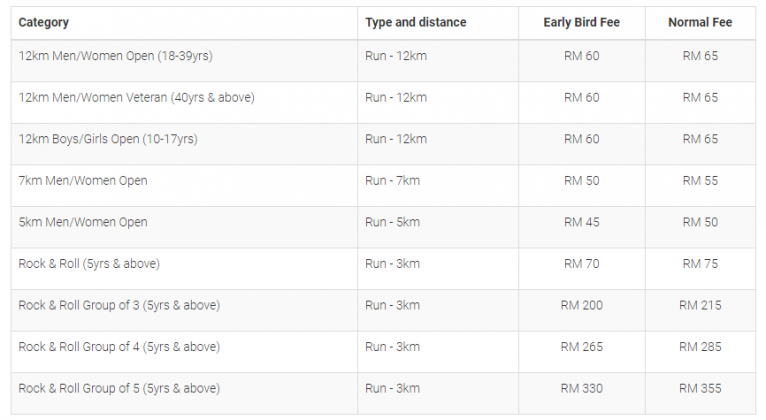Click the RM 45 early bird fee
Viewport: 766px width, 420px height.
tap(581, 222)
